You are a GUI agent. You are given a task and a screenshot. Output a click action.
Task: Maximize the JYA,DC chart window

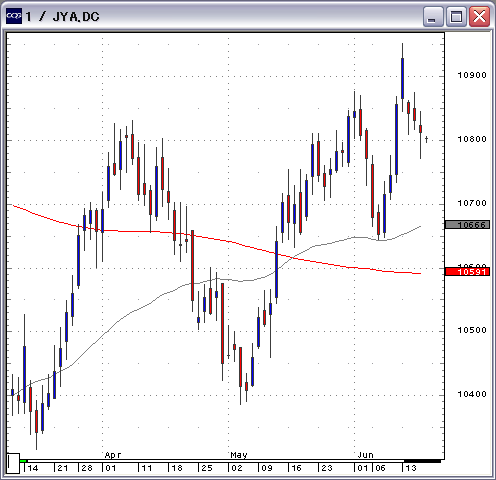(456, 17)
